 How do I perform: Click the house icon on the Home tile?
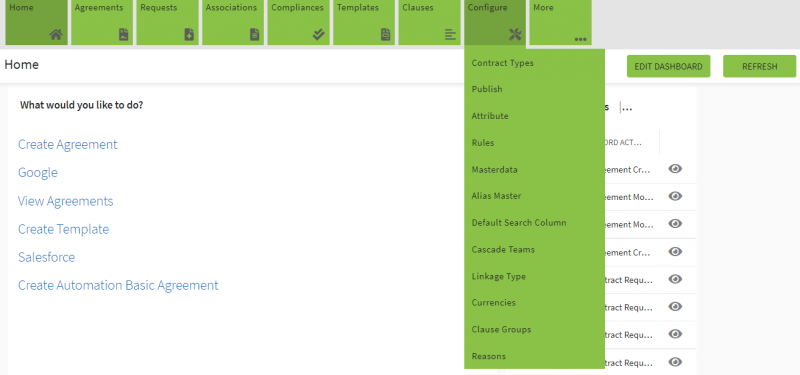click(56, 34)
